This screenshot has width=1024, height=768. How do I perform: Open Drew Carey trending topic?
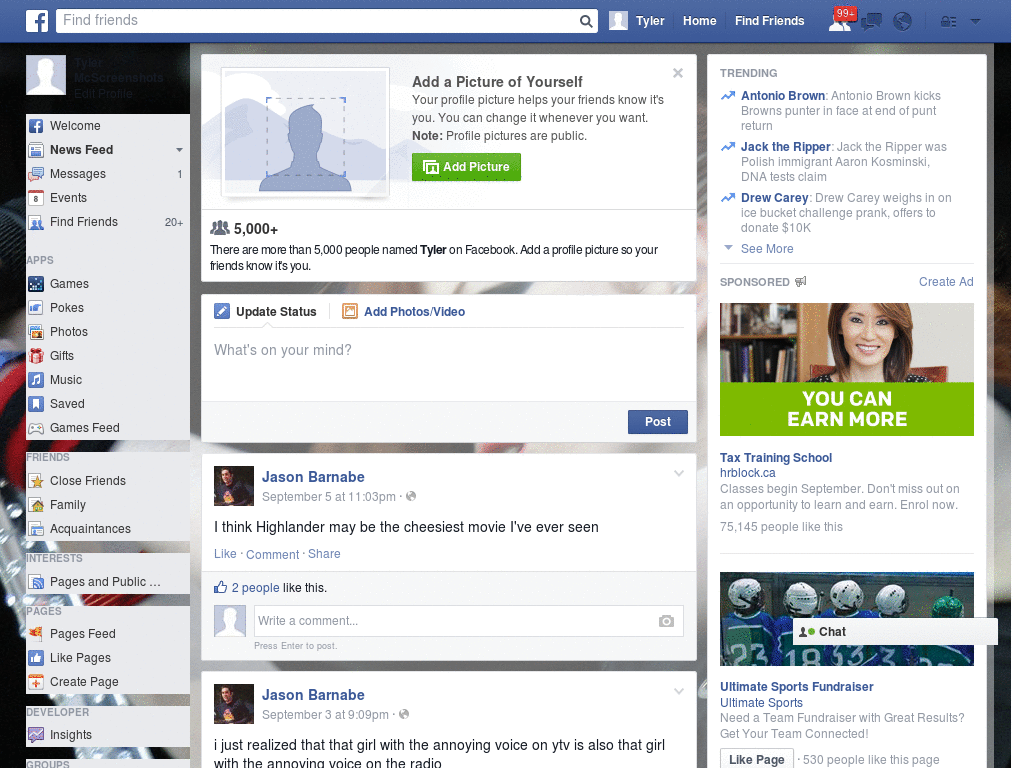(775, 198)
